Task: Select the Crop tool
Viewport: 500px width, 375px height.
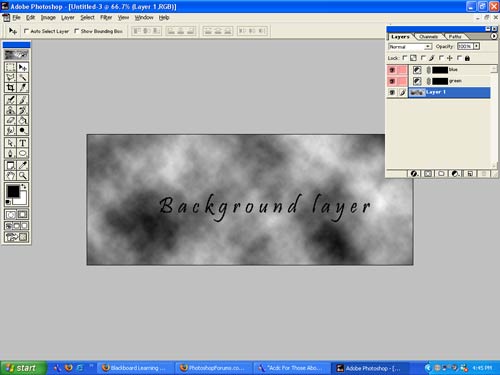Action: coord(10,88)
